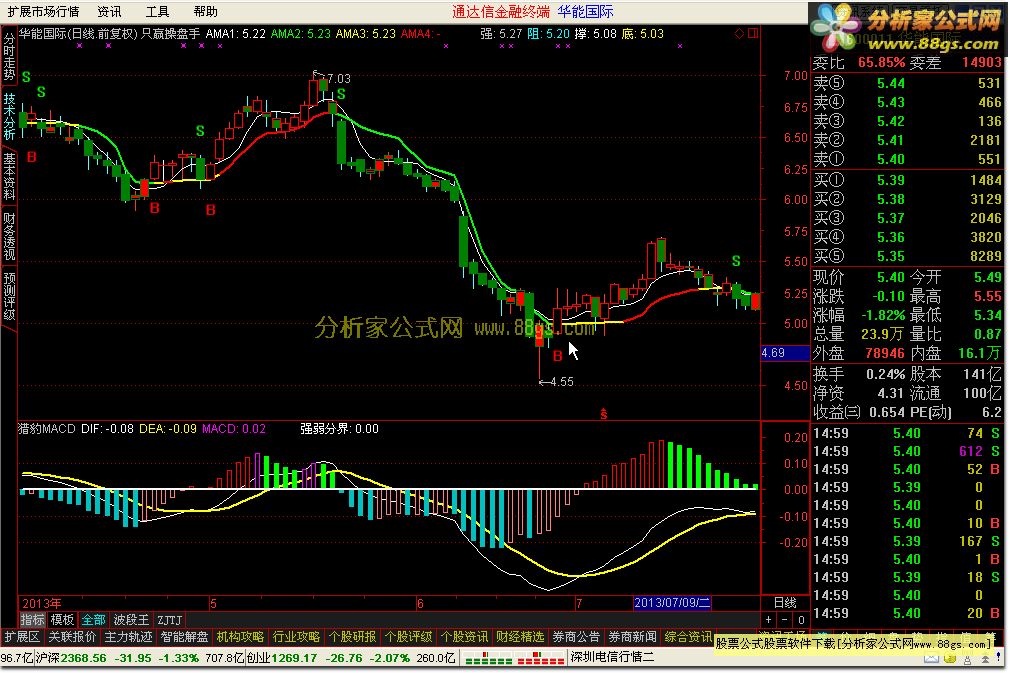Open the 财经精选 tab
The width and height of the screenshot is (1010, 673).
point(520,637)
